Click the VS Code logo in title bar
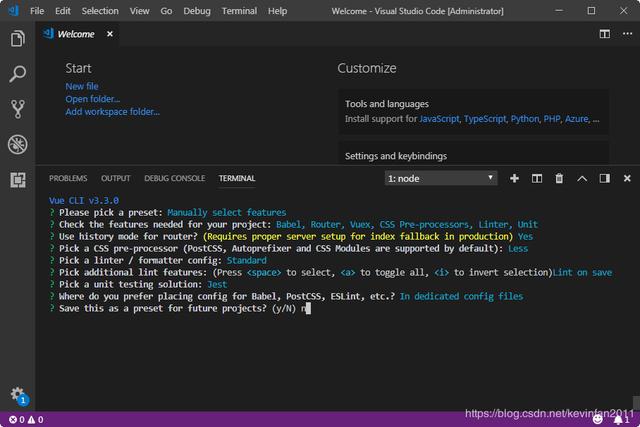 [13, 10]
